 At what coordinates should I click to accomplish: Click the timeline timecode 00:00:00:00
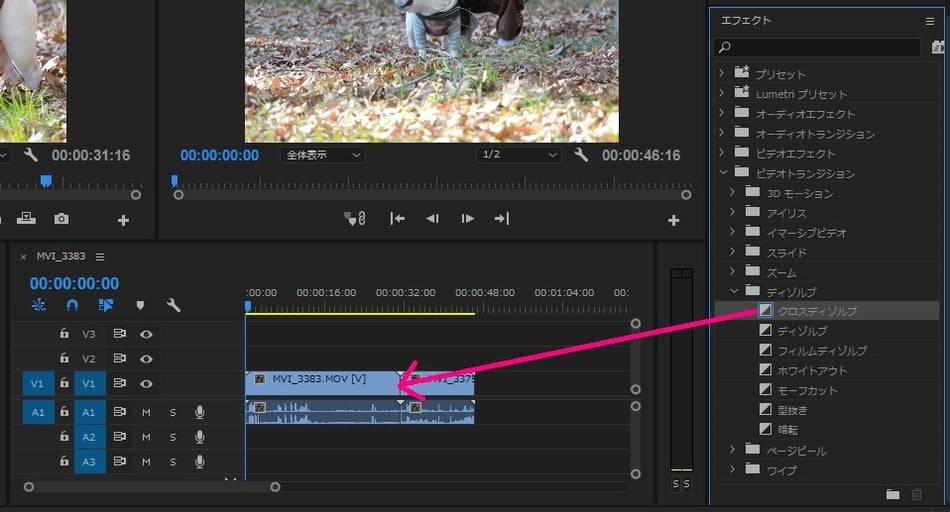pos(75,283)
